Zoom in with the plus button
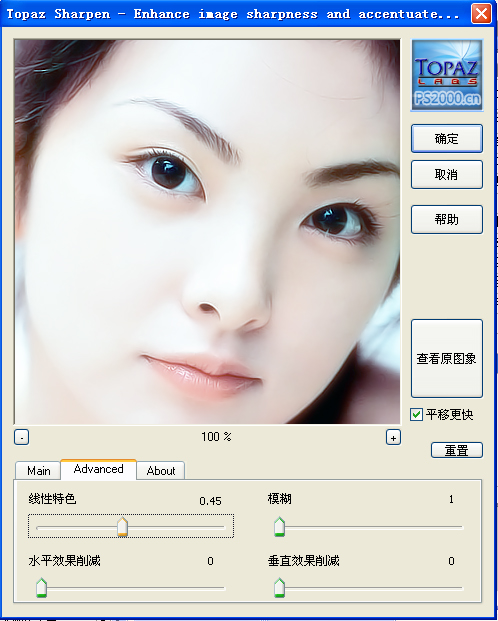The height and width of the screenshot is (621, 498). pos(393,438)
